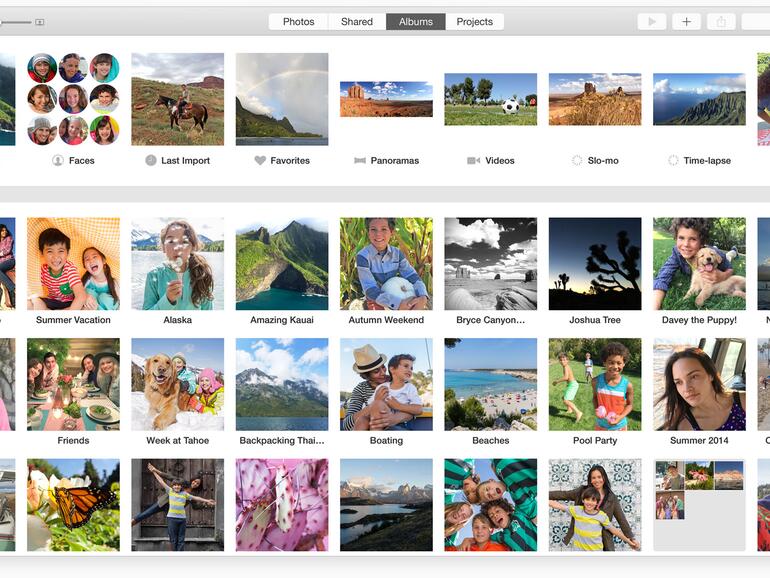Click the Last Import clock icon
The width and height of the screenshot is (770, 578).
[151, 160]
